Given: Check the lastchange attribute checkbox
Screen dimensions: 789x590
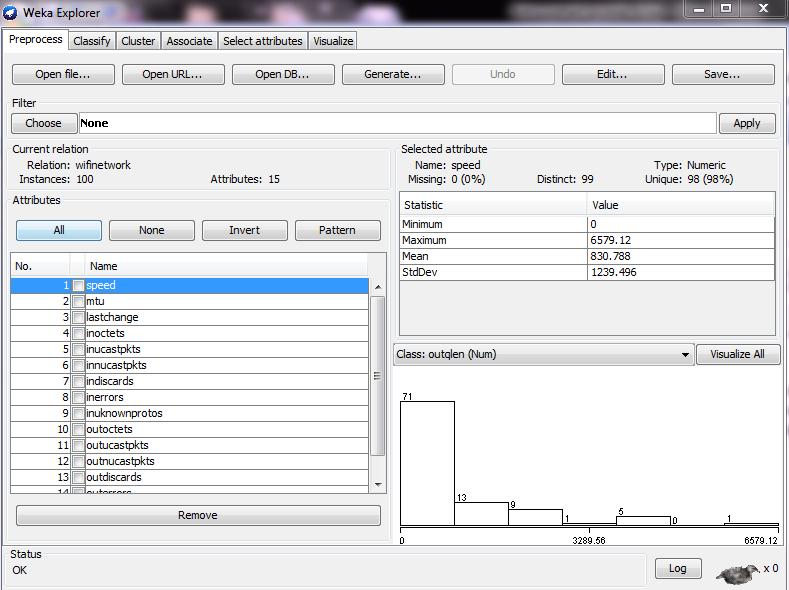Looking at the screenshot, I should tap(78, 318).
